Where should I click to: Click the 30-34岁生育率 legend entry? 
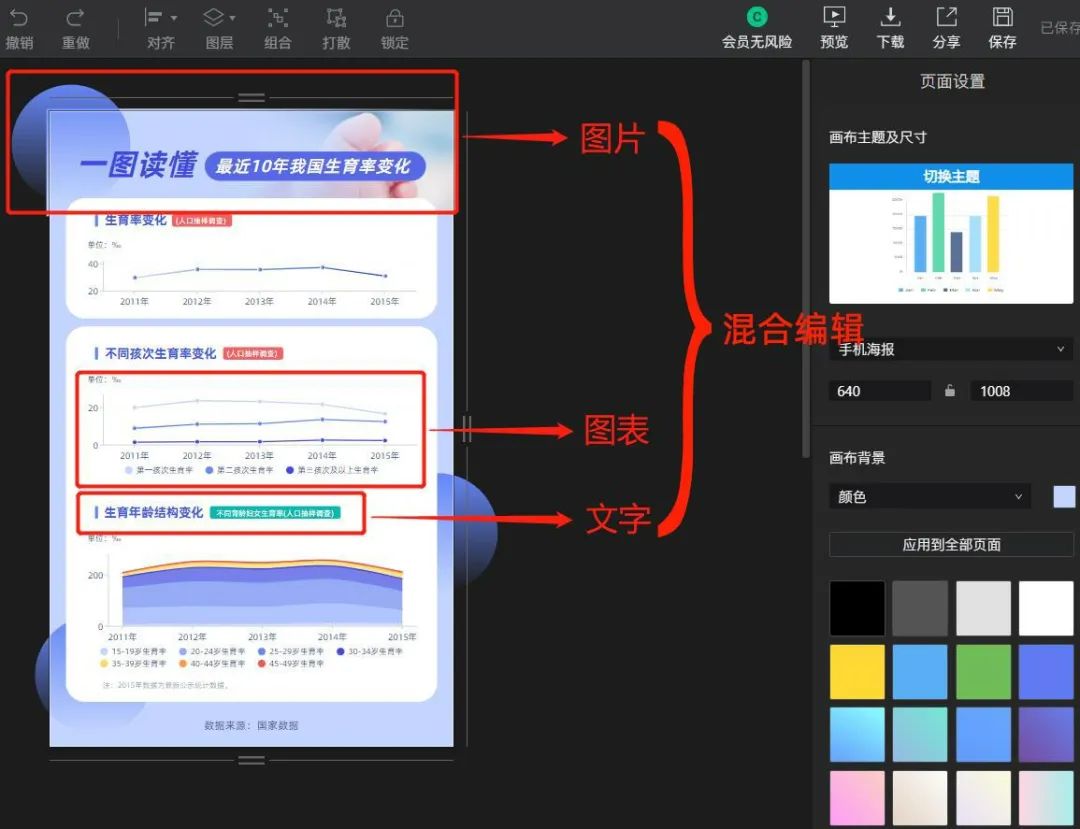(x=370, y=651)
